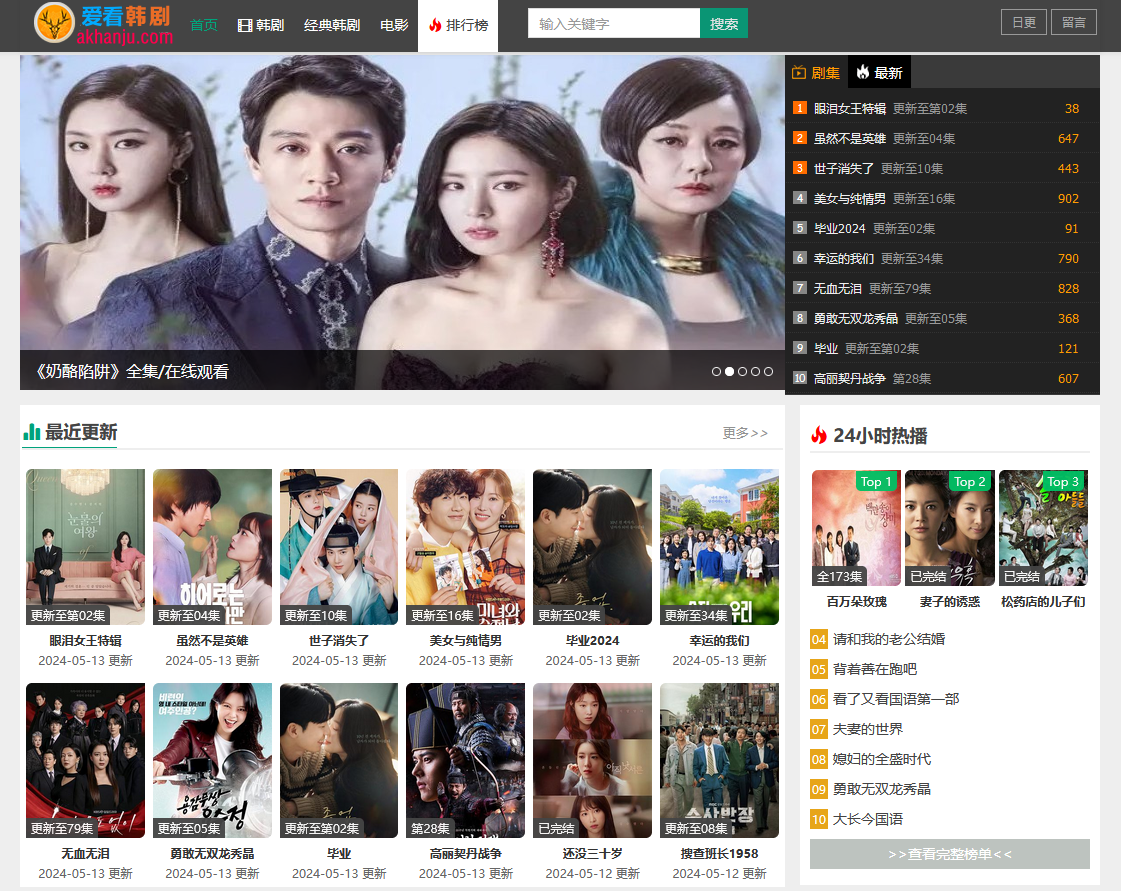The width and height of the screenshot is (1121, 891).
Task: Select the last carousel dot indicator
Action: coord(768,371)
